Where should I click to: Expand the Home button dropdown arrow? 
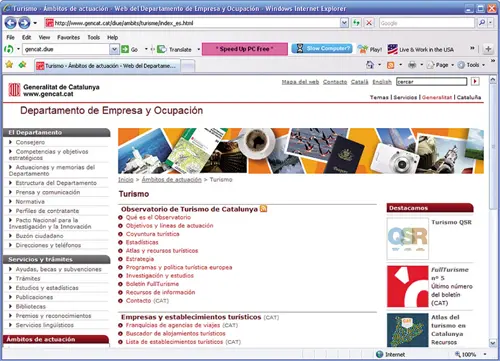379,65
